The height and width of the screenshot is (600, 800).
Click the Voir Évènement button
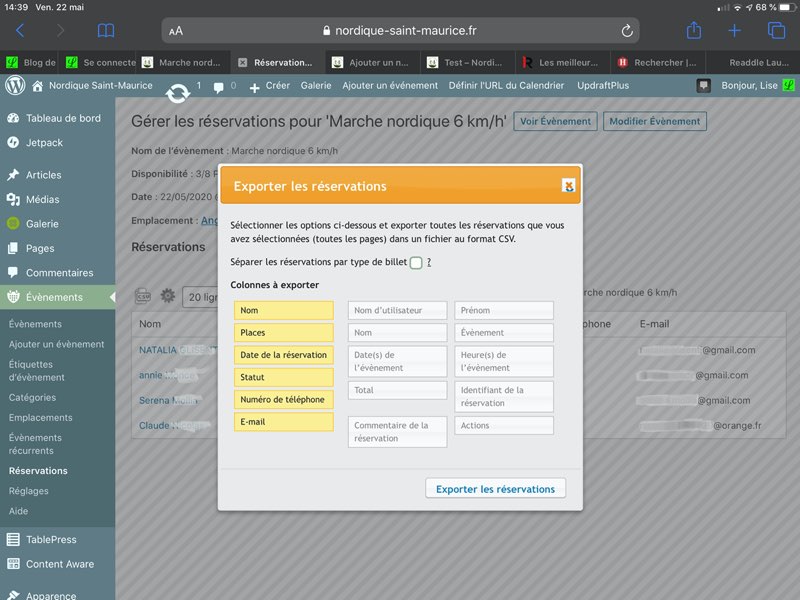tap(555, 121)
